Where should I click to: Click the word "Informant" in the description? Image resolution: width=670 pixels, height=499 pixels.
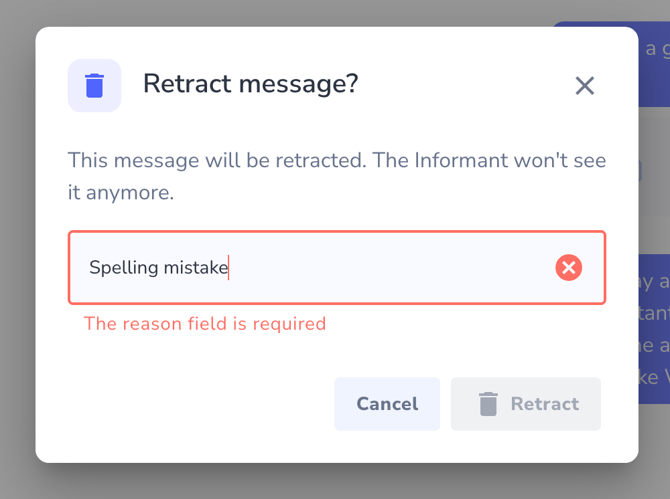[x=454, y=160]
